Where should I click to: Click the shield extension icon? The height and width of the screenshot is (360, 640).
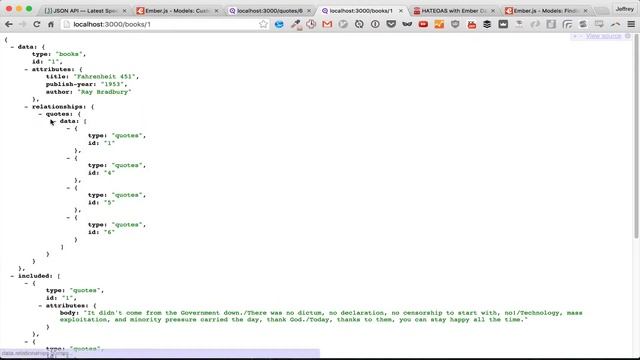click(455, 24)
